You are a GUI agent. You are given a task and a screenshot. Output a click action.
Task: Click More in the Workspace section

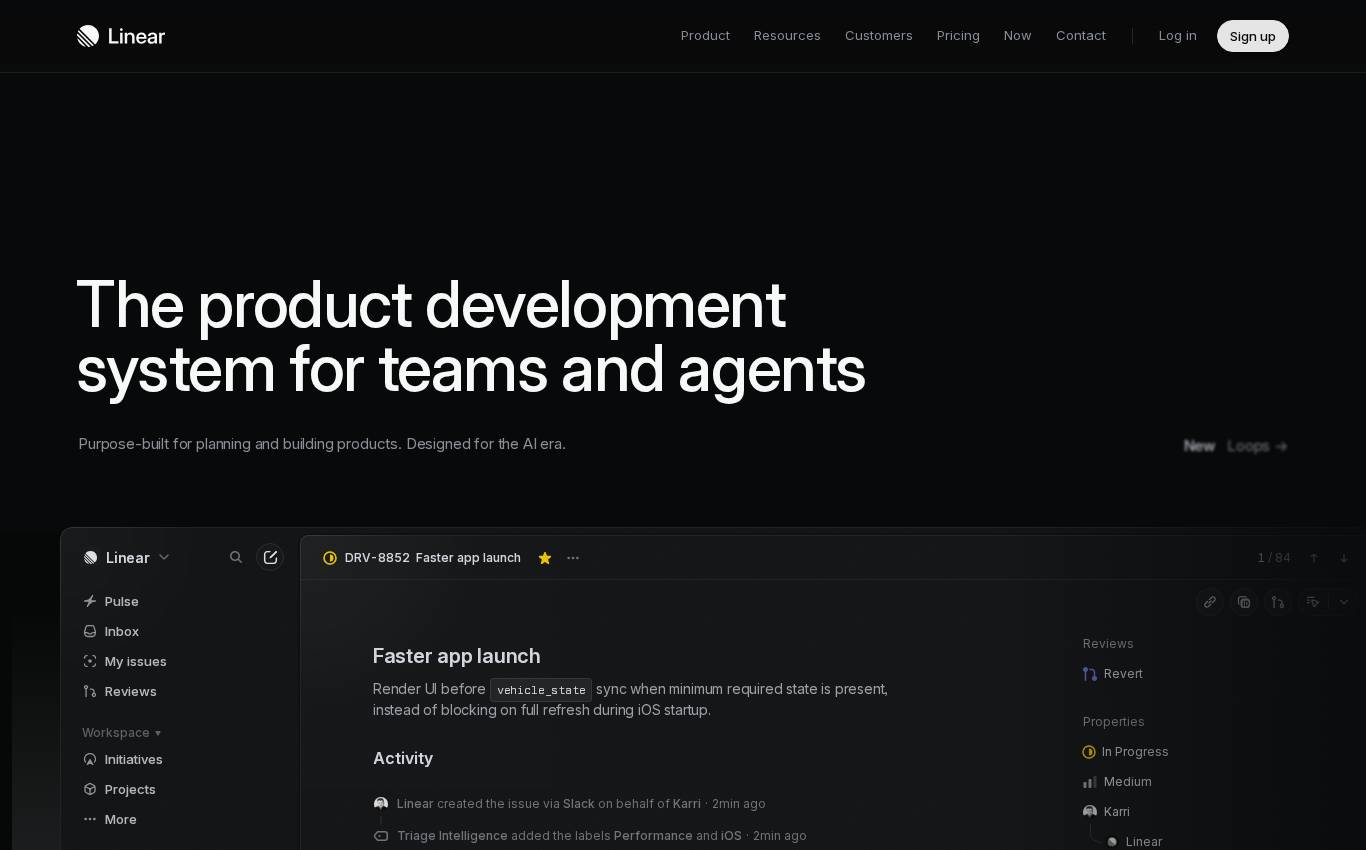[x=110, y=819]
